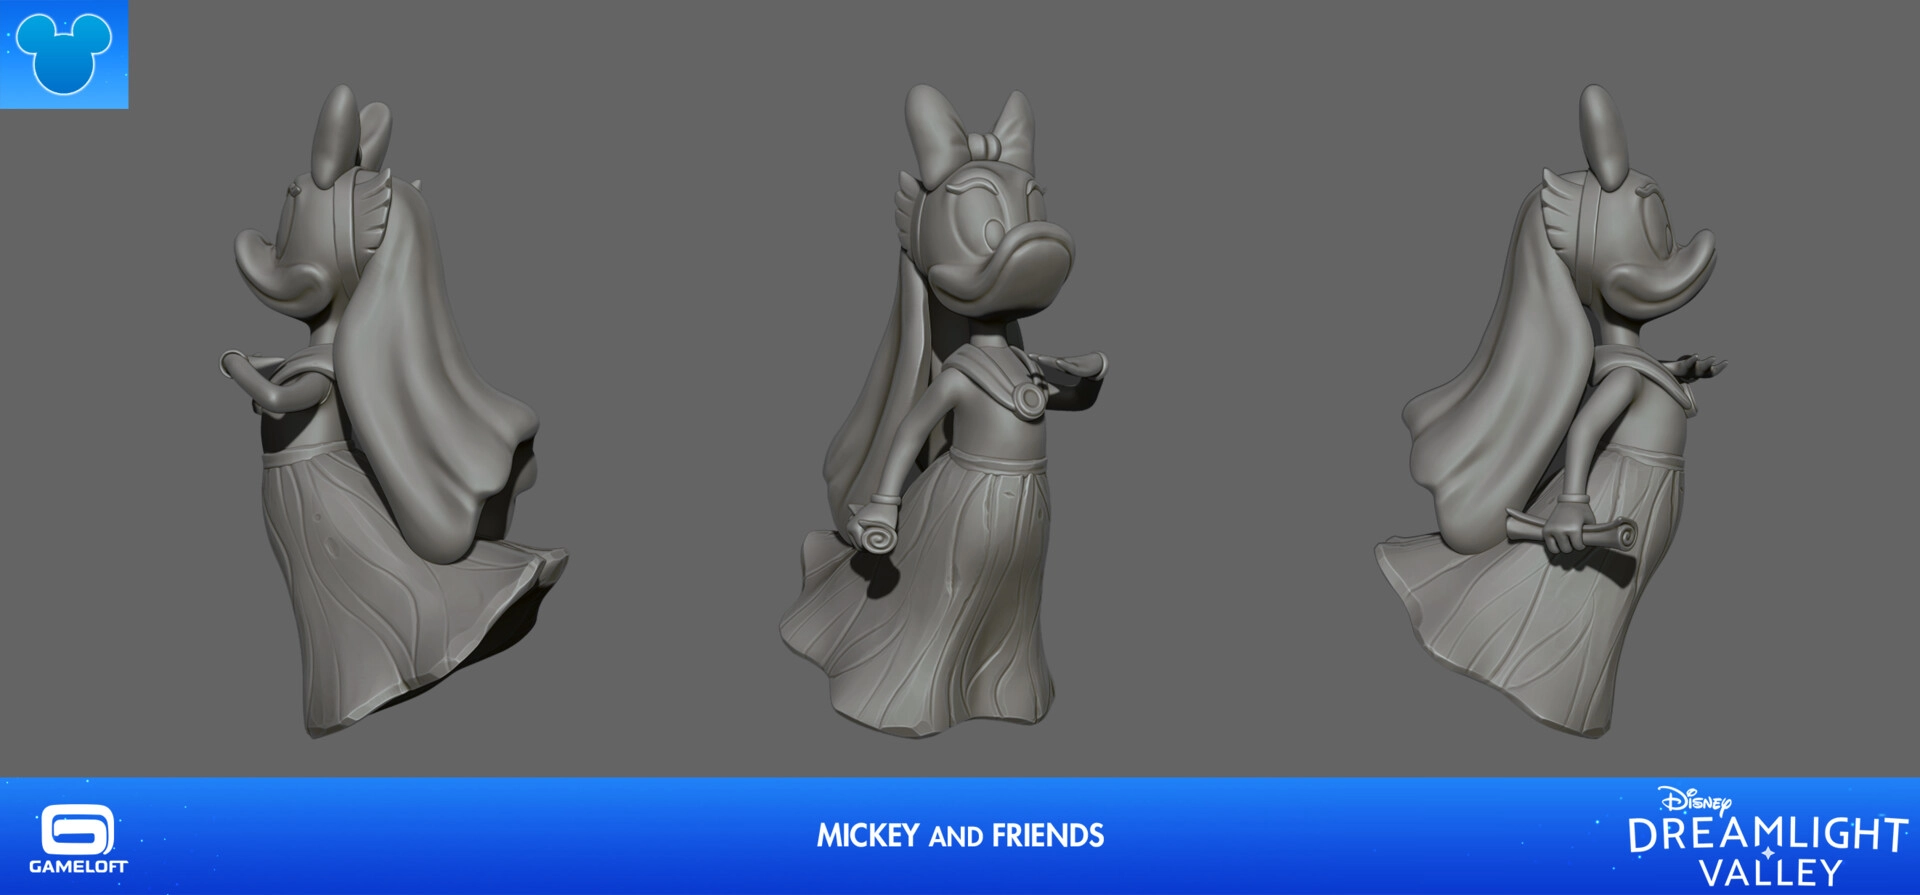Click the blue Mickey head icon
Screen dimensions: 1920x895
[x=64, y=54]
